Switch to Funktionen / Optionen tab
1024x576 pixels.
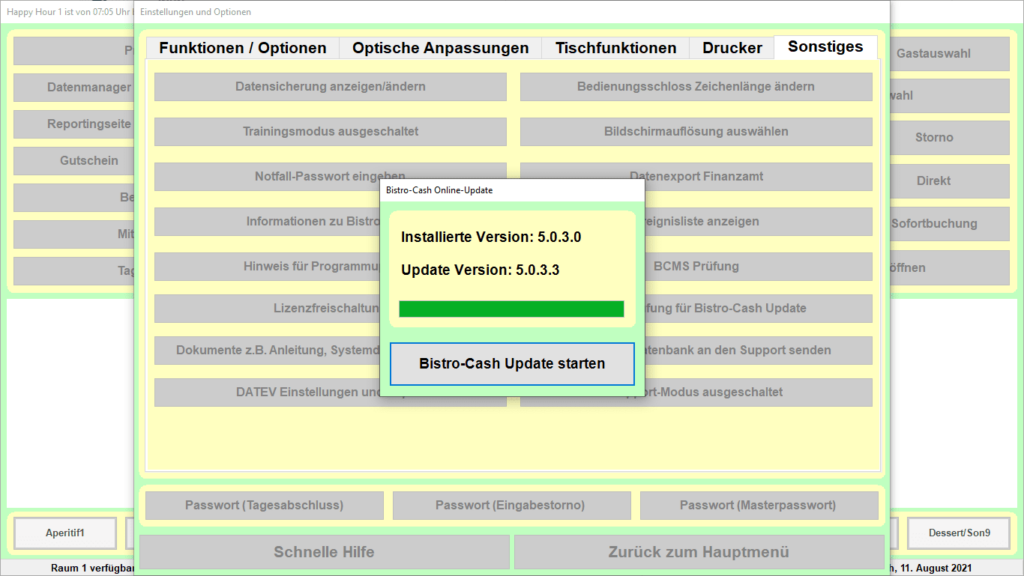click(242, 48)
